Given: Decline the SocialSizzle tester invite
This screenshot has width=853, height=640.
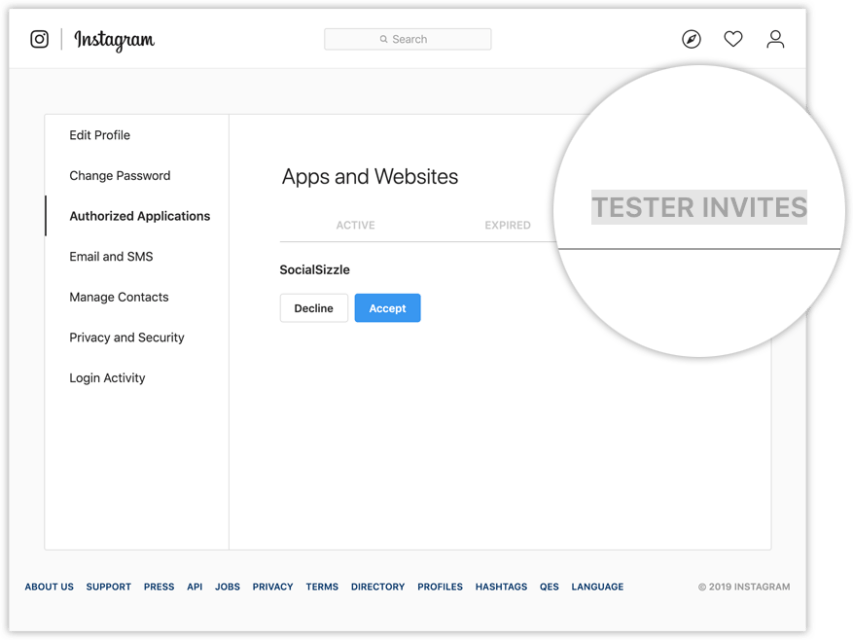Looking at the screenshot, I should click(x=313, y=308).
